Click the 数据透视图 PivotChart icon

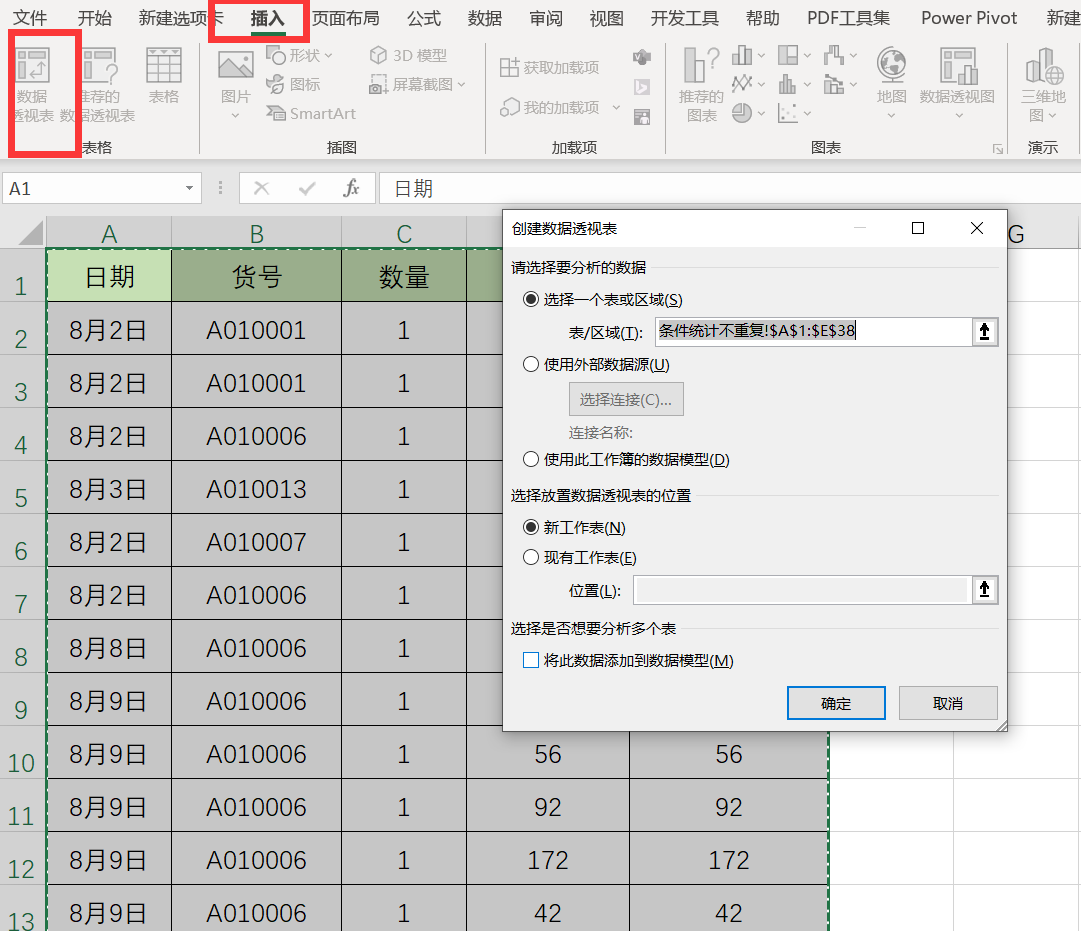[x=958, y=66]
